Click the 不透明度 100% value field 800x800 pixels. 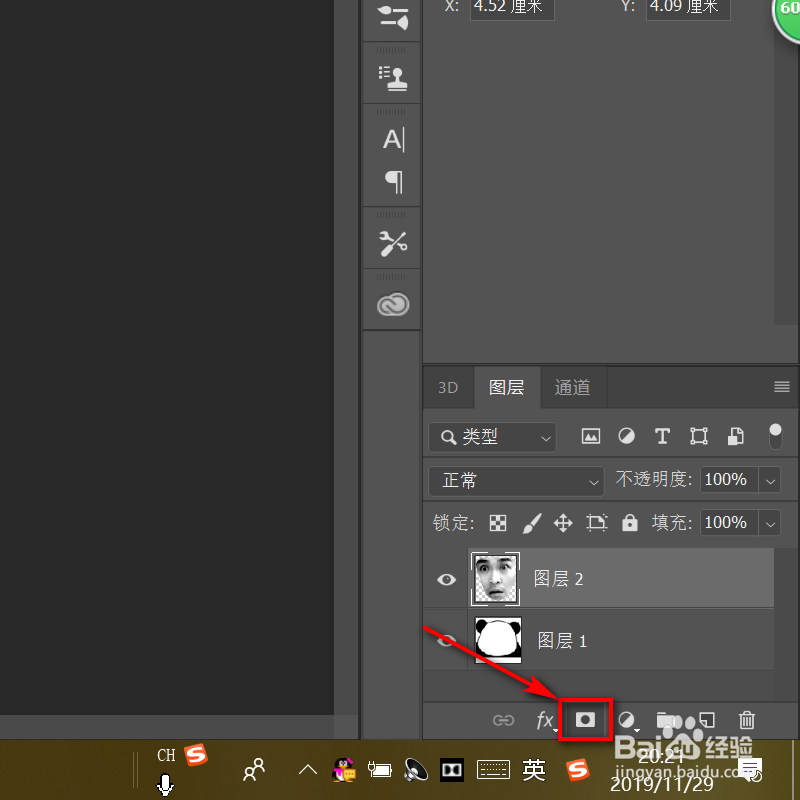[x=729, y=480]
